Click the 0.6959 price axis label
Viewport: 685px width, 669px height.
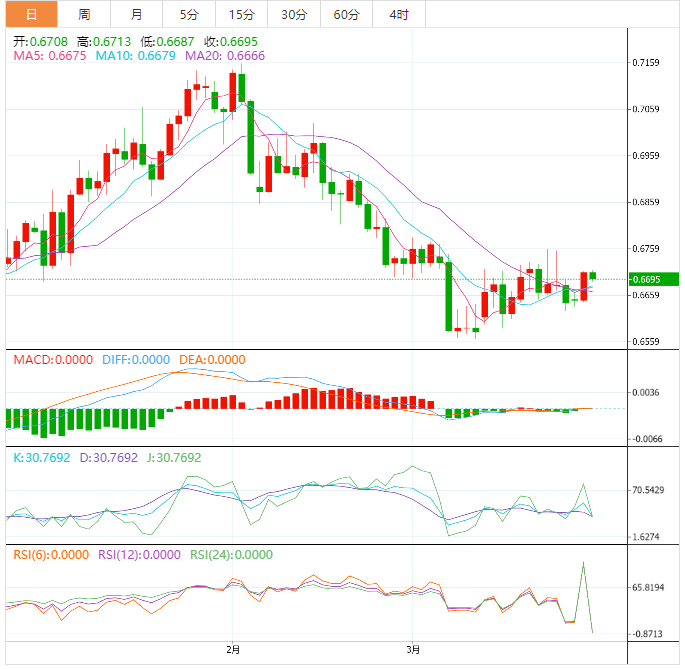coord(646,156)
